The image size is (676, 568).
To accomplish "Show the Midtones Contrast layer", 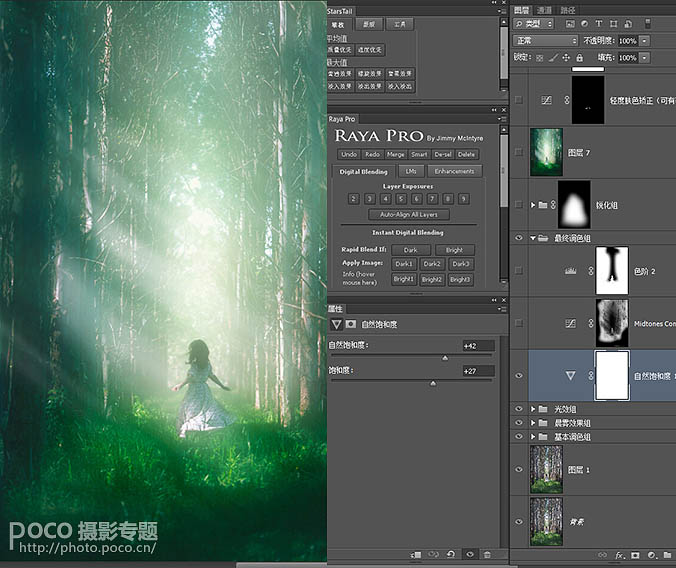I will [519, 323].
